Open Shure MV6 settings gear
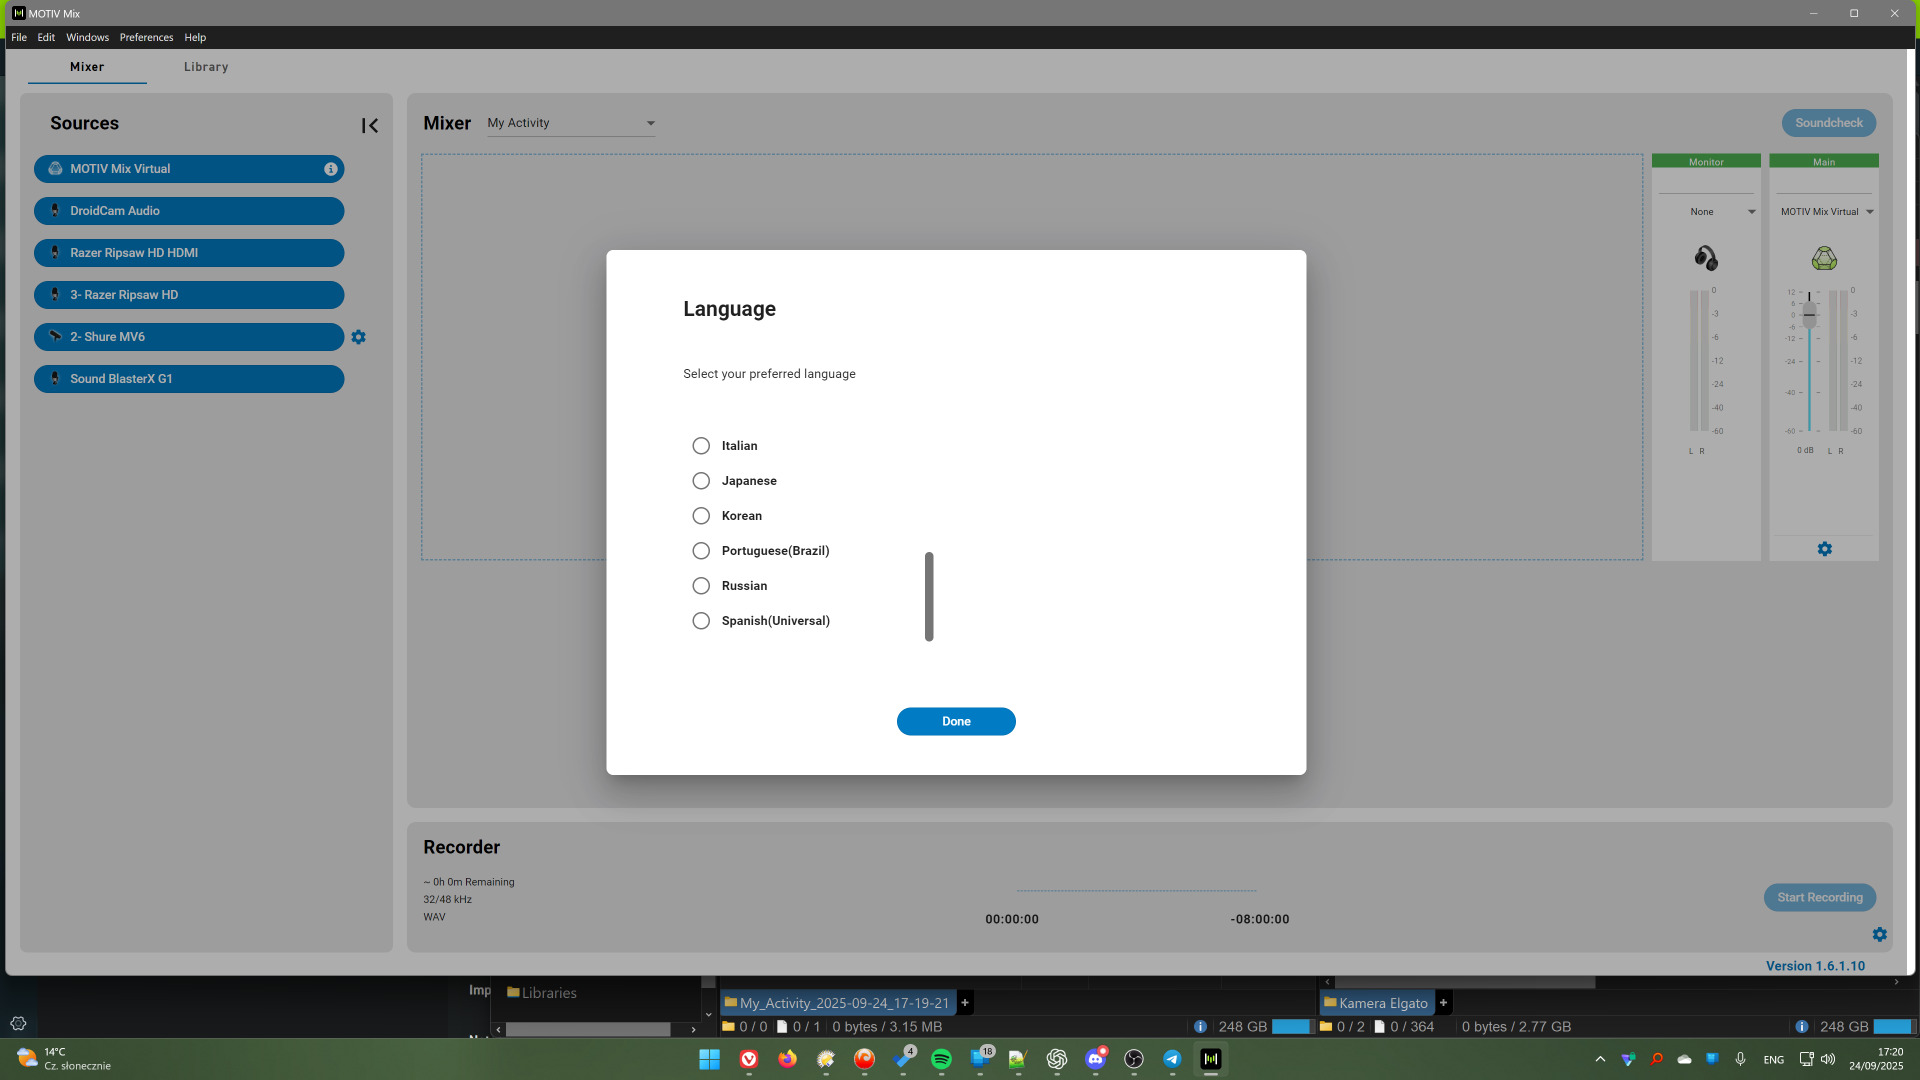 coord(358,337)
